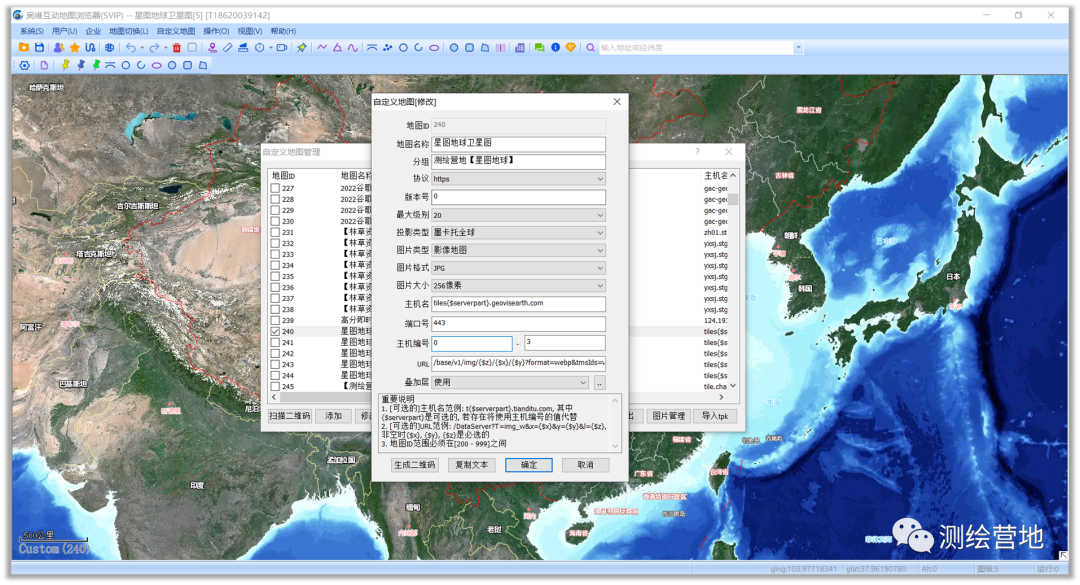
Task: Click the gear settings icon in second toolbar
Action: point(24,65)
